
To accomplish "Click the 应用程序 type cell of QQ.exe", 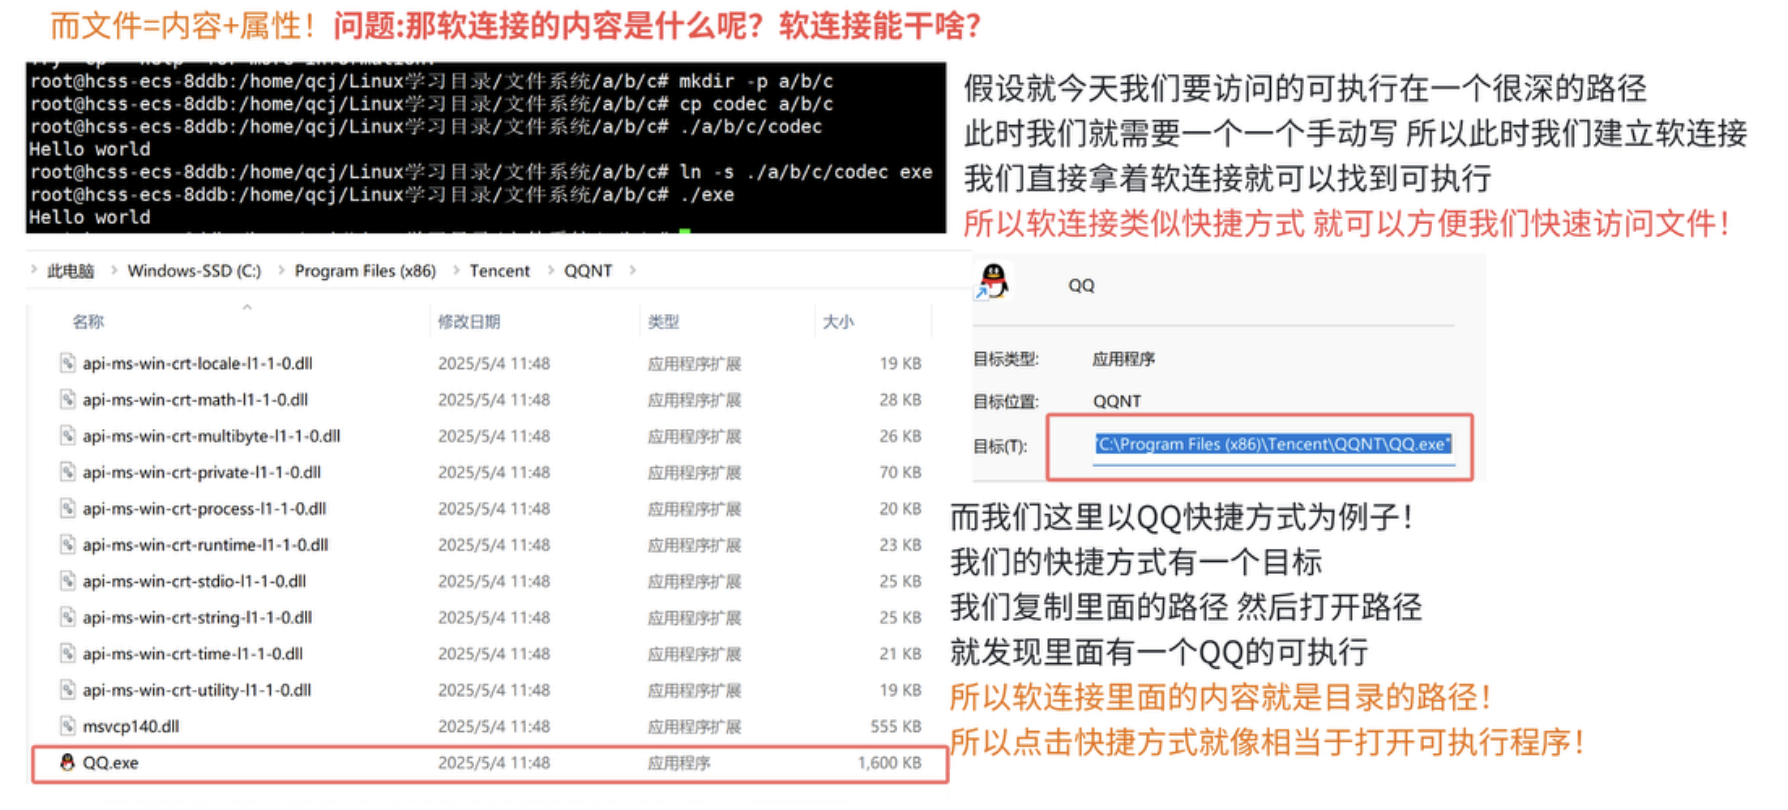I will tap(679, 762).
